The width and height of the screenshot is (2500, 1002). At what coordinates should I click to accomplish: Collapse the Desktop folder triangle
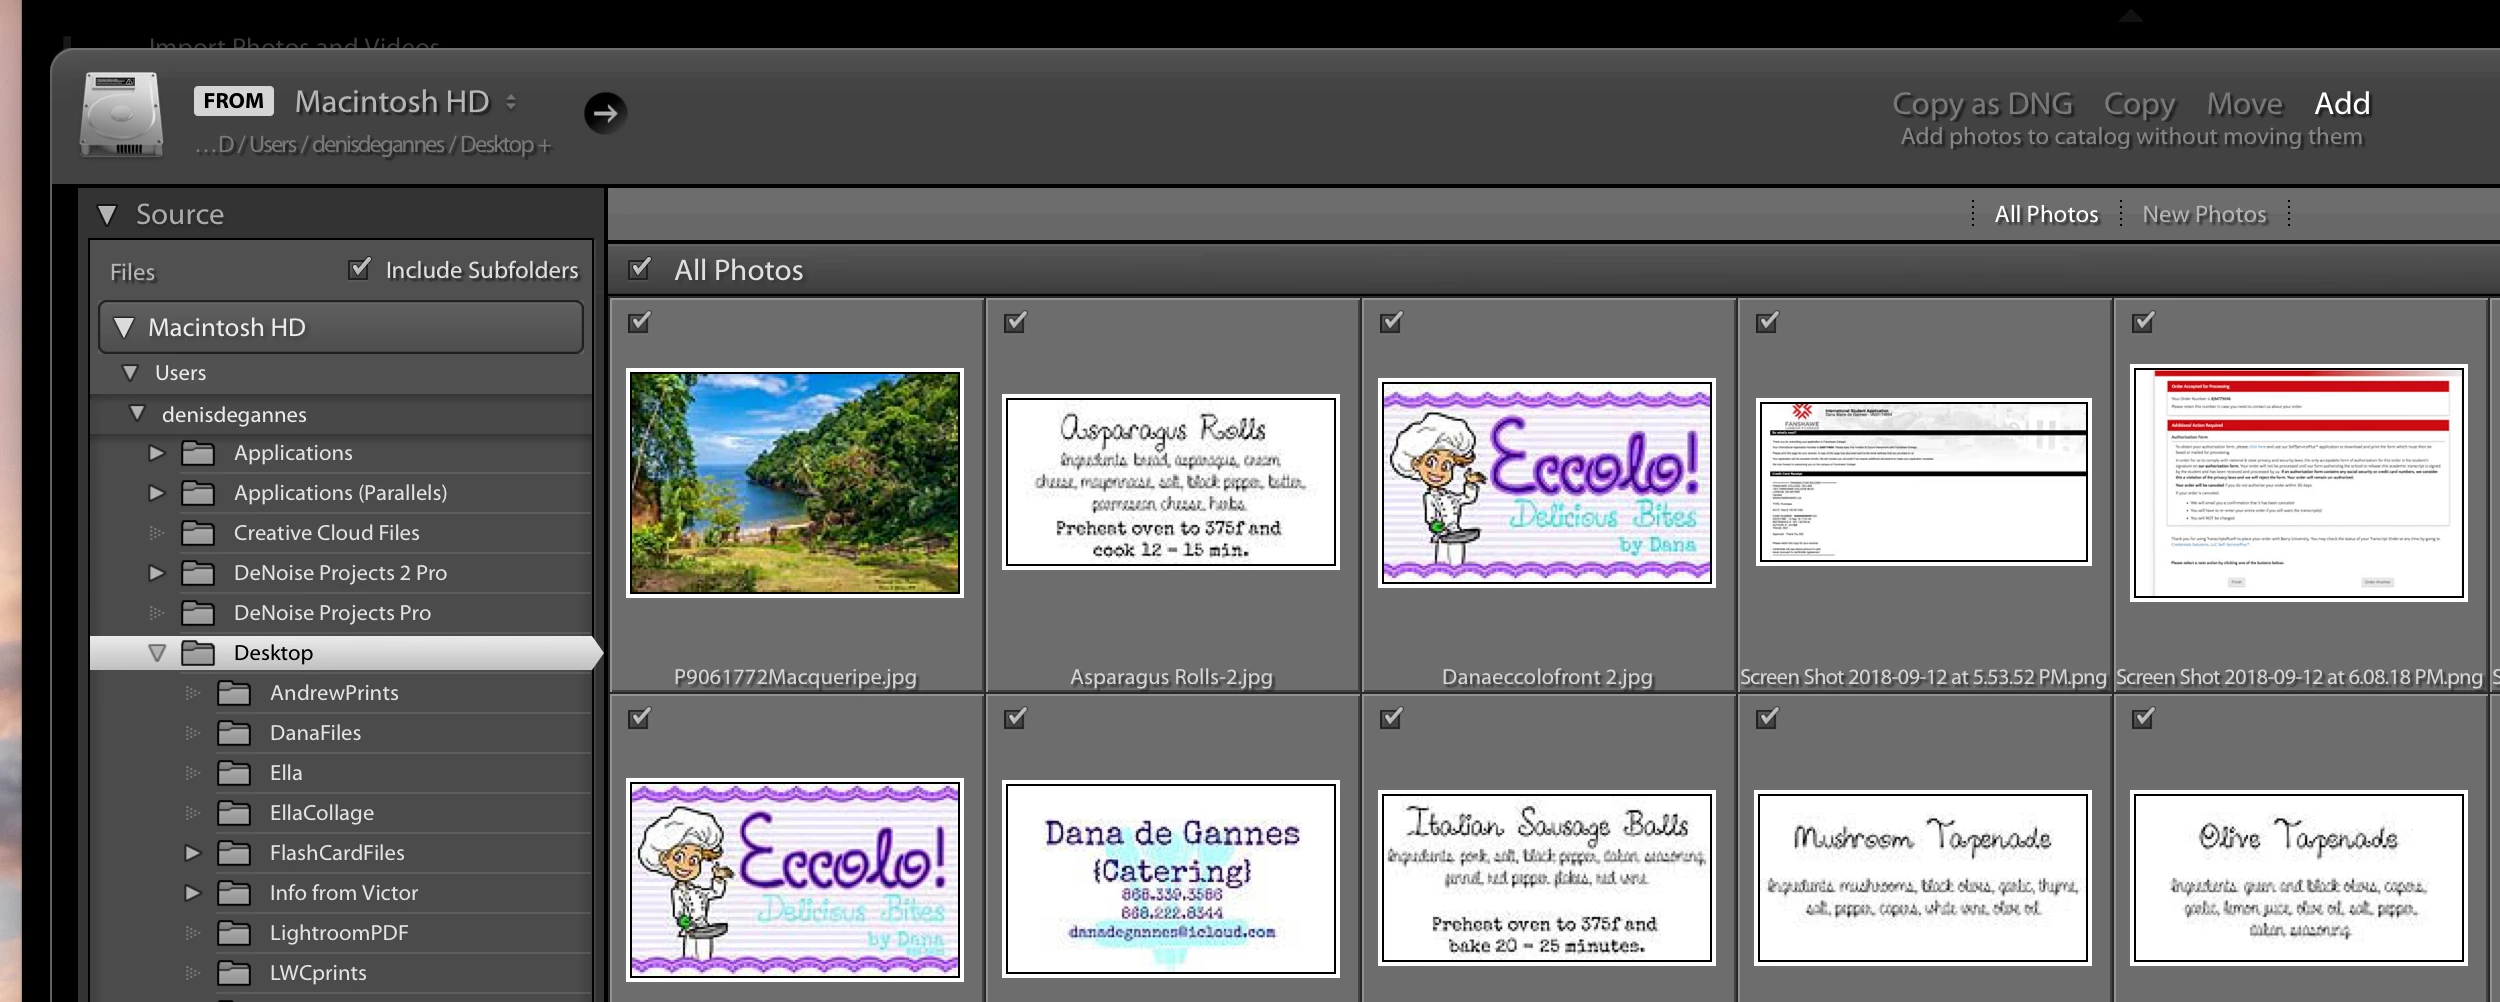pyautogui.click(x=157, y=653)
